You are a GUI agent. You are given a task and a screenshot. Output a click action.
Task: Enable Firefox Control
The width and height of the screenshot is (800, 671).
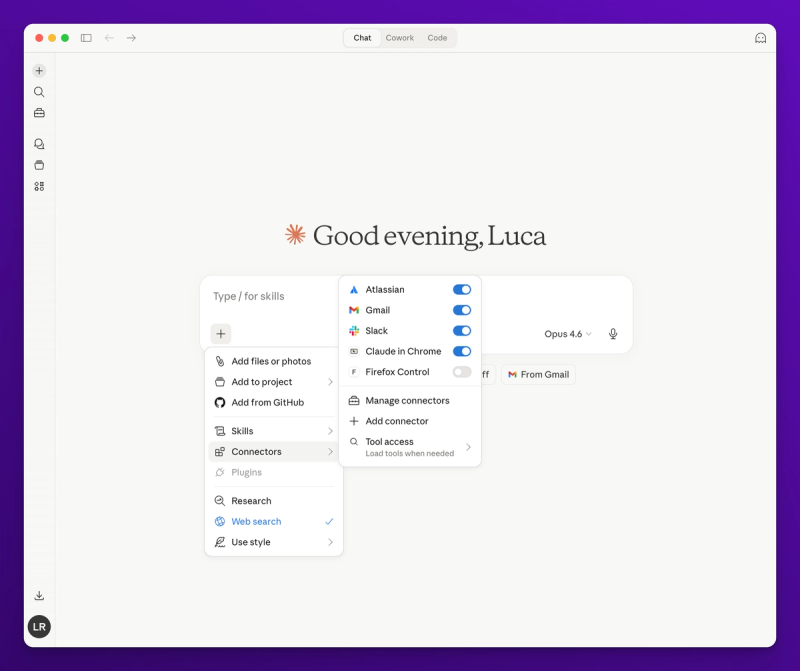tap(461, 371)
